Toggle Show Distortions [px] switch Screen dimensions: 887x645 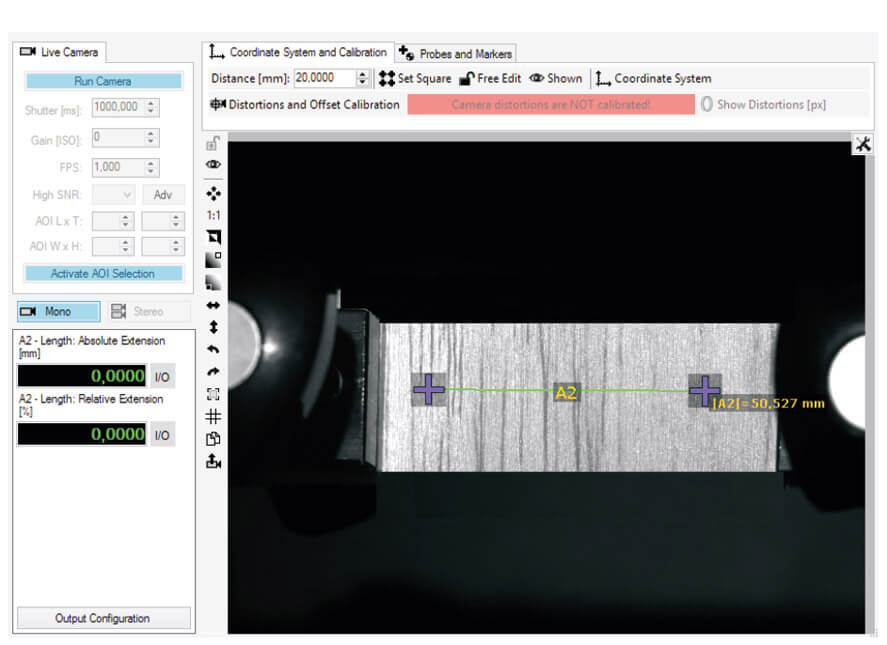(x=707, y=104)
